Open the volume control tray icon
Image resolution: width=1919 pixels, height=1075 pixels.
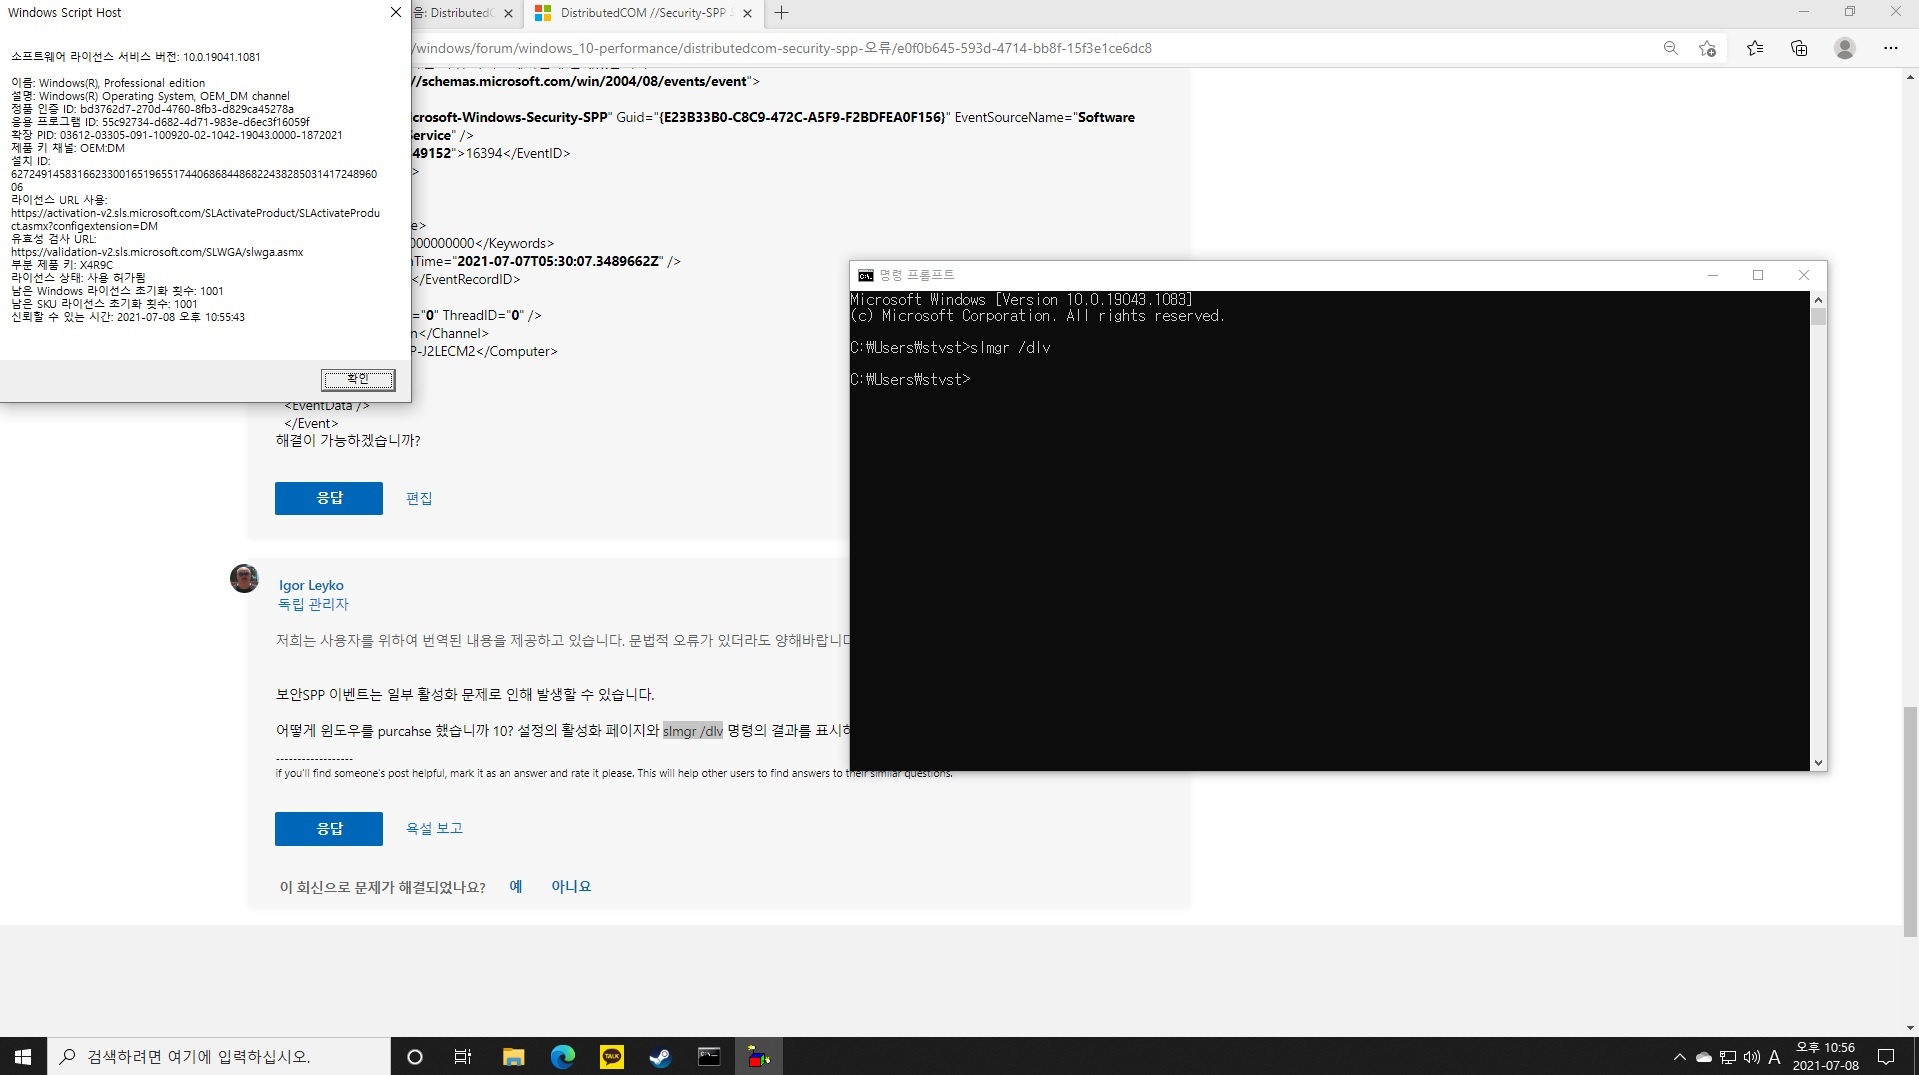[1751, 1056]
